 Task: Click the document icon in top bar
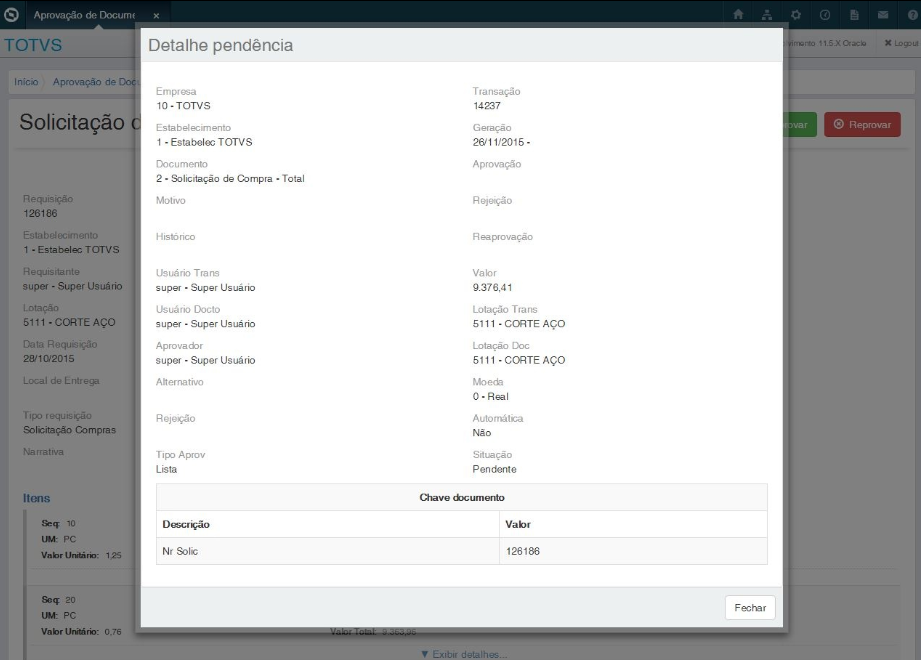point(854,15)
